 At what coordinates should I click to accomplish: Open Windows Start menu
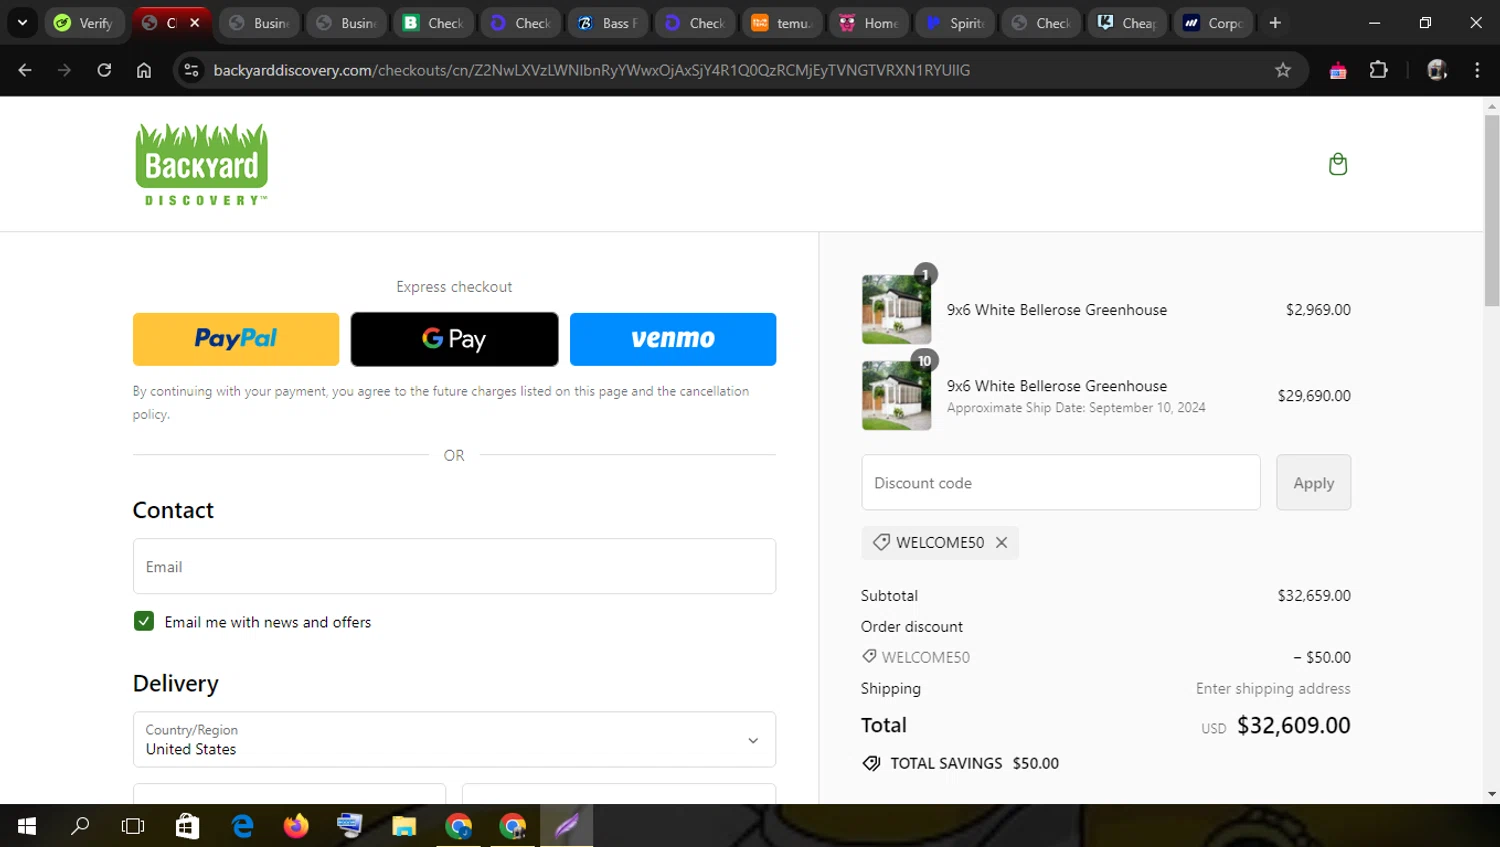click(27, 826)
